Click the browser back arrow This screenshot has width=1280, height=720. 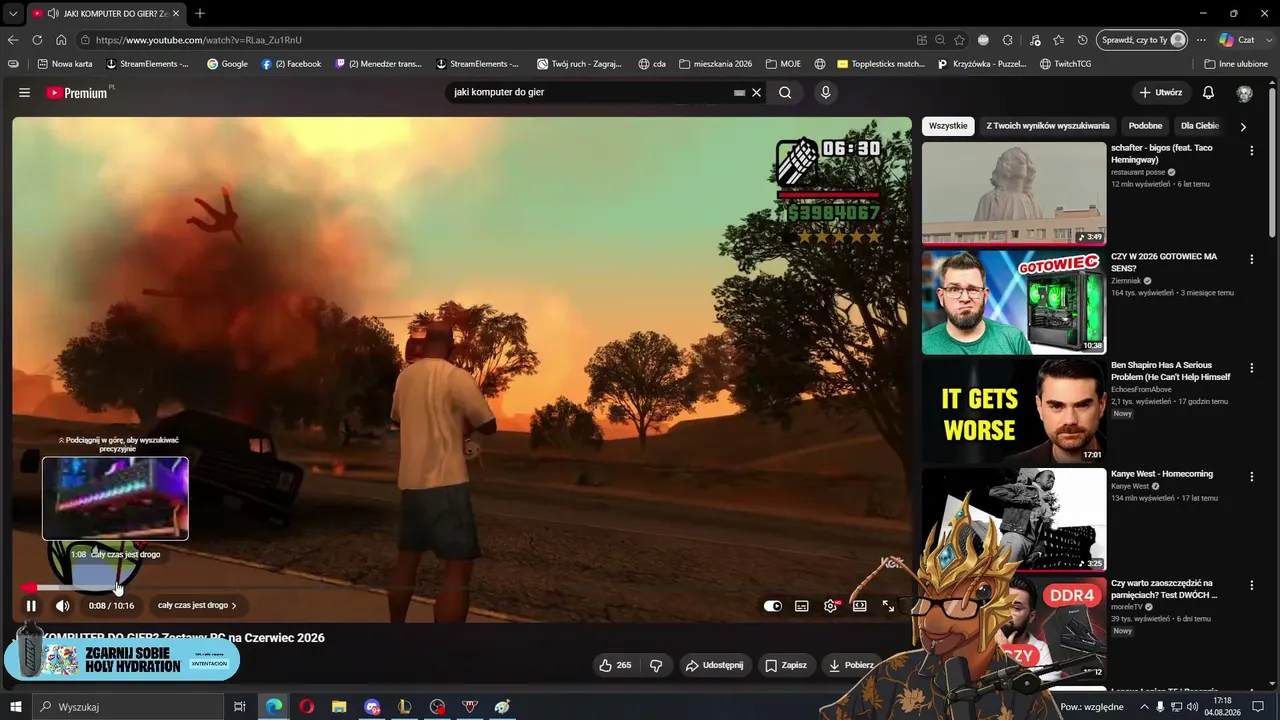coord(13,40)
